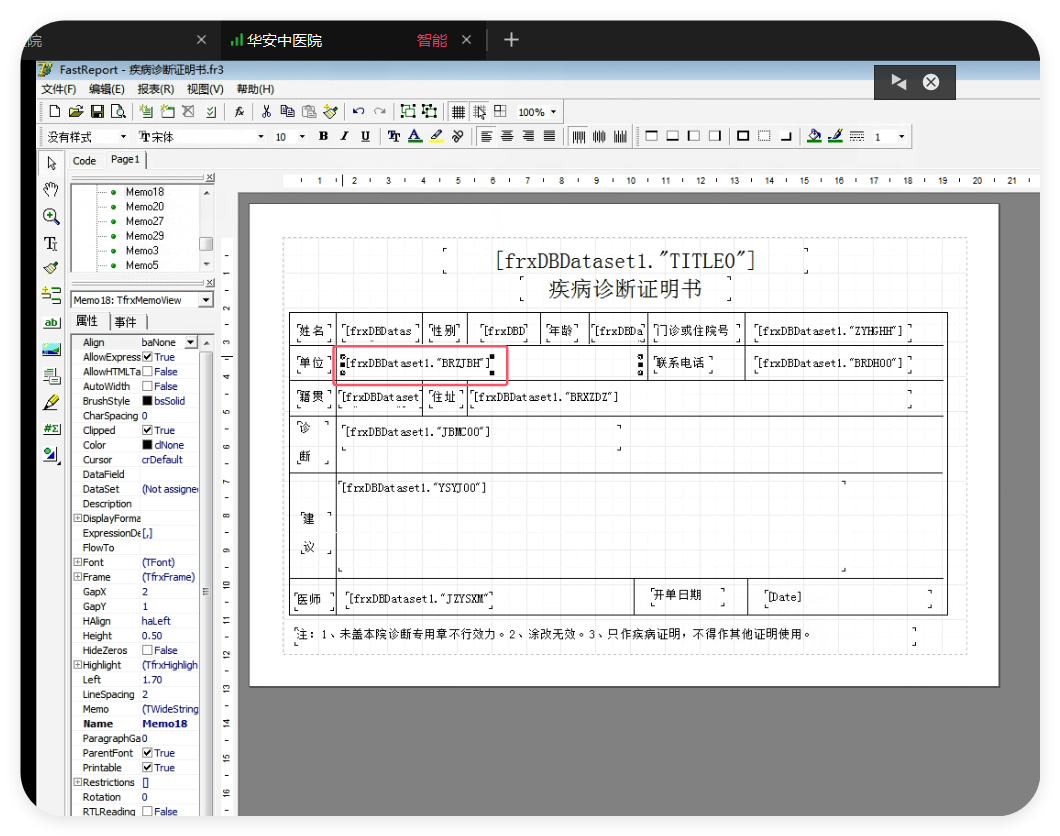The height and width of the screenshot is (836, 1060).
Task: Select the text edit tool
Action: coord(51,243)
